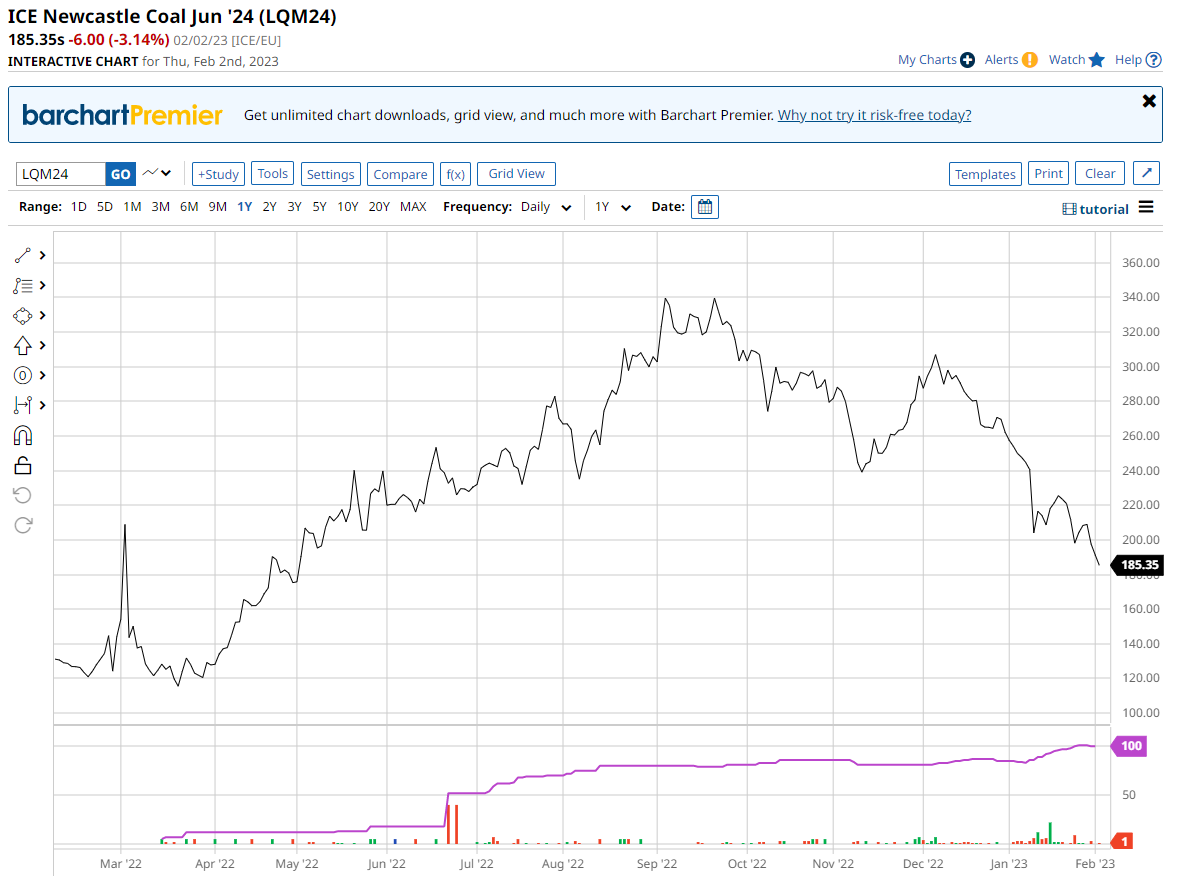This screenshot has width=1184, height=891.
Task: Open the chart type line dropdown
Action: coord(156,174)
